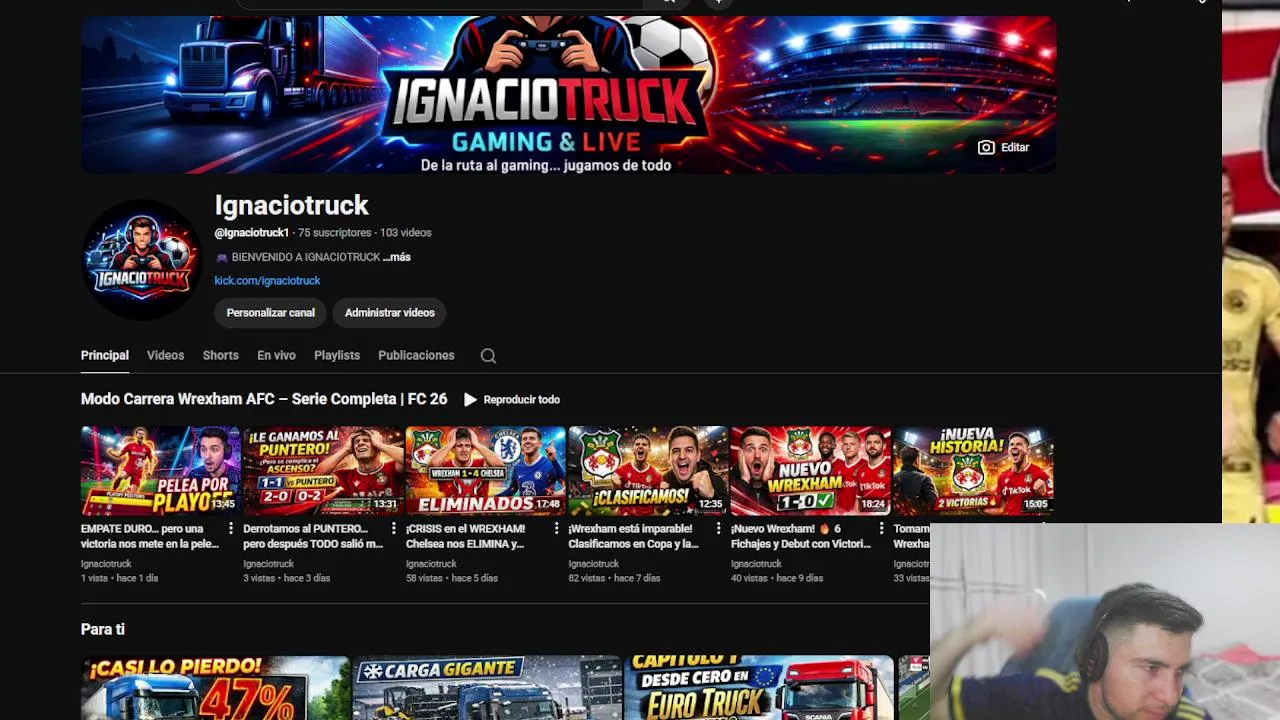Click the Ignaciotruck channel avatar

point(141,259)
